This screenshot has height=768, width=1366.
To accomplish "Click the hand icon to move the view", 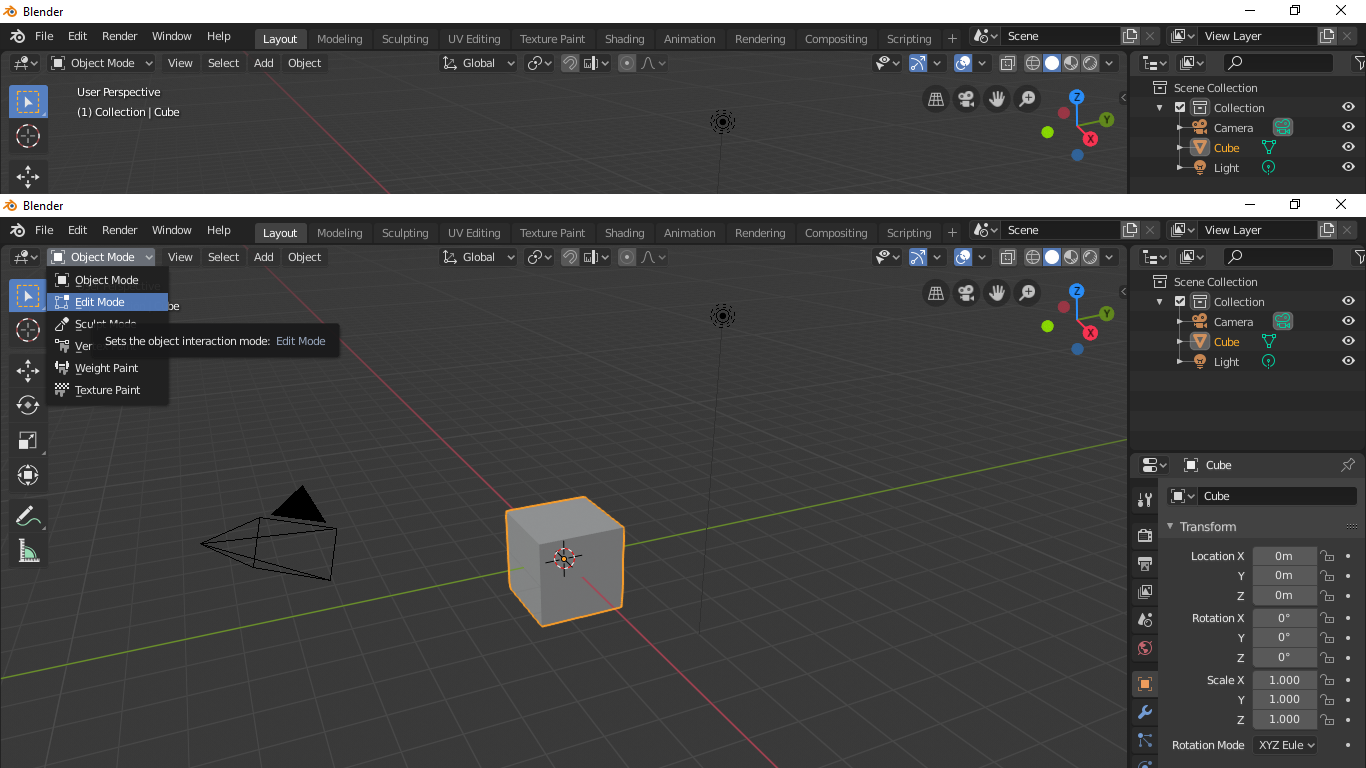I will tap(996, 292).
